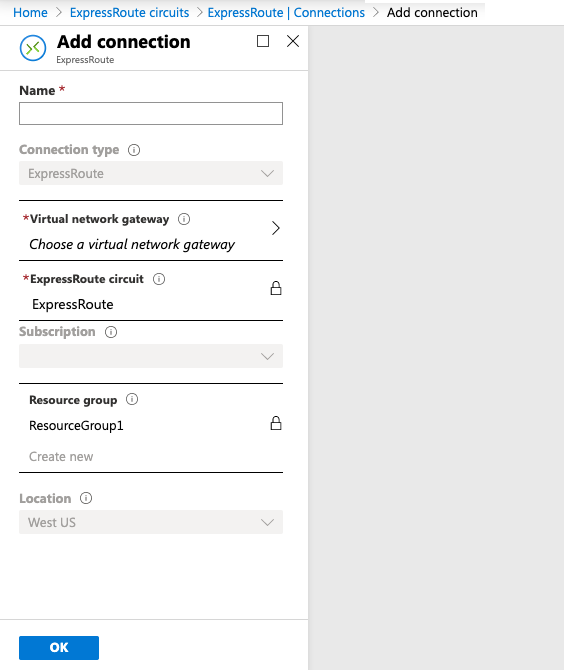Click the Virtual network gateway label
564x670 pixels.
[100, 219]
